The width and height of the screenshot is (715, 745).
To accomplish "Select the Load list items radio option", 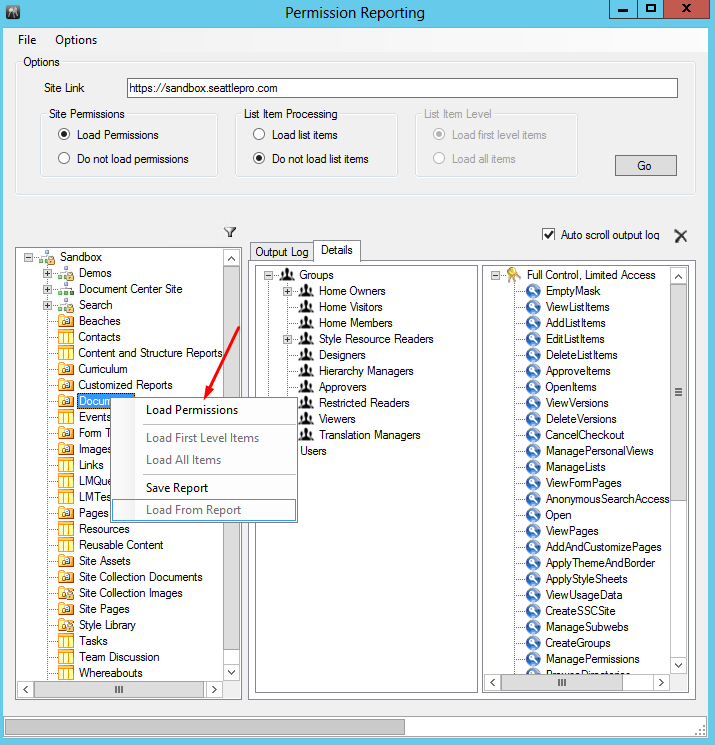I will (259, 135).
